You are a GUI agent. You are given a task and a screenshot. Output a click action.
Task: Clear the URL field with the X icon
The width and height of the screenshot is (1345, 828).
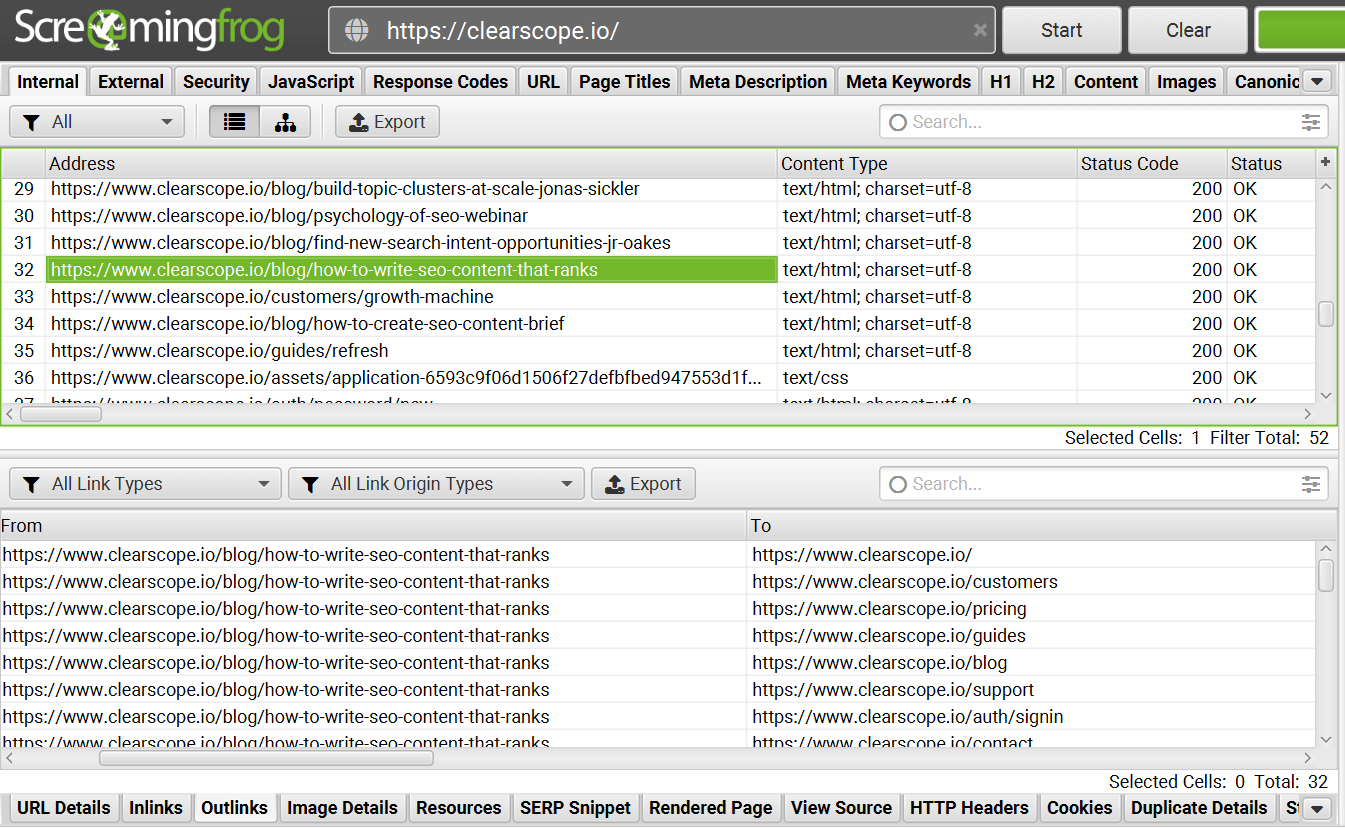pyautogui.click(x=980, y=30)
